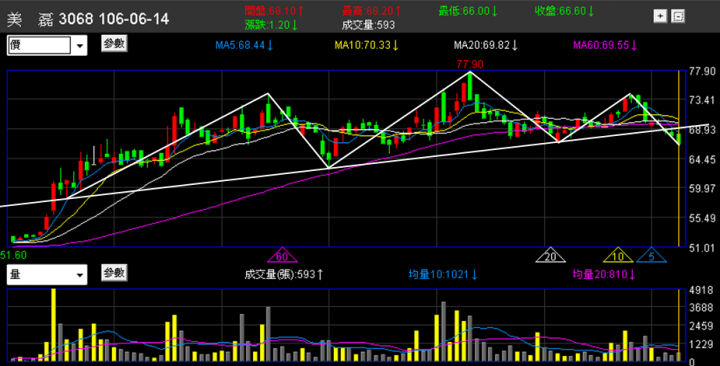Click the red 77.90 peak price label

470,64
